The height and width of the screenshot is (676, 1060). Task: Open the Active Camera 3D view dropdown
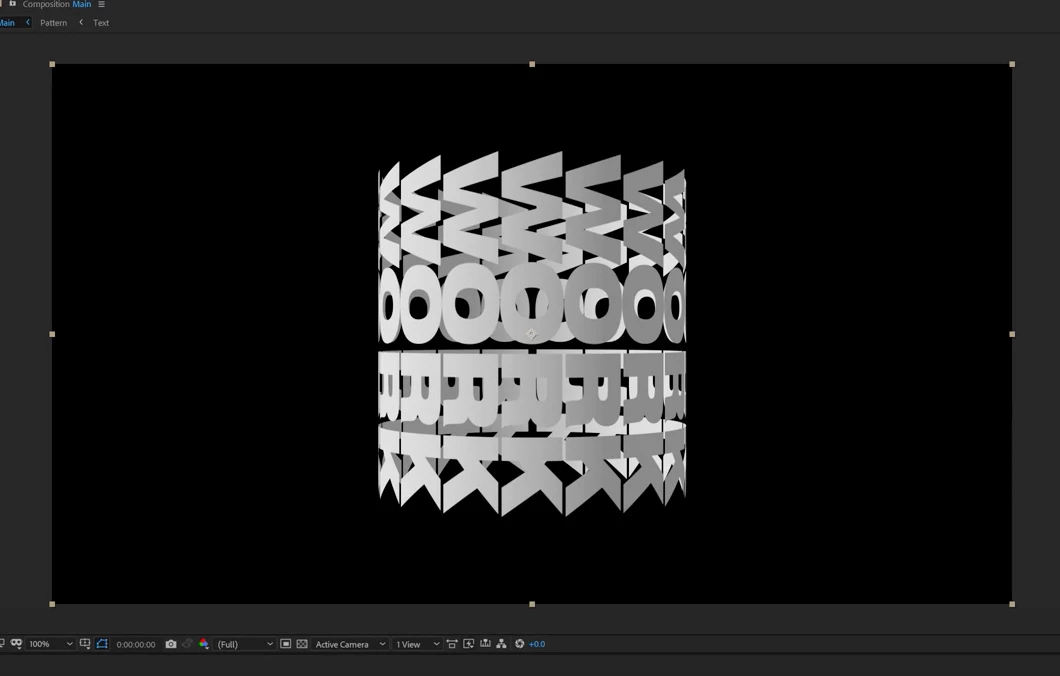(350, 644)
